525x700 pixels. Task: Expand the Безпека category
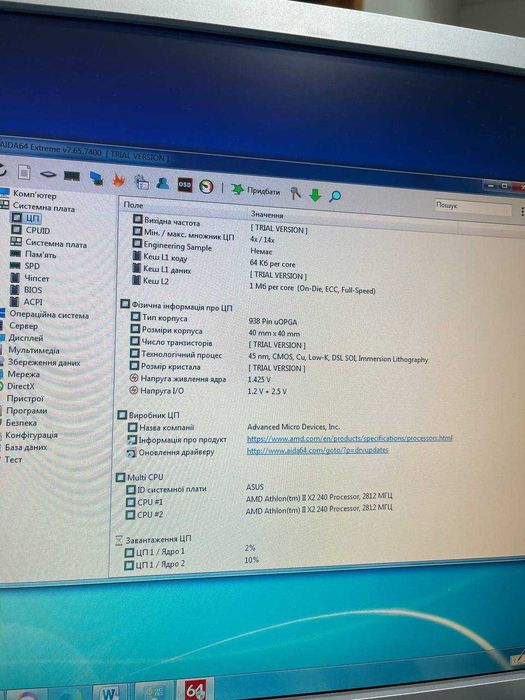(19, 422)
